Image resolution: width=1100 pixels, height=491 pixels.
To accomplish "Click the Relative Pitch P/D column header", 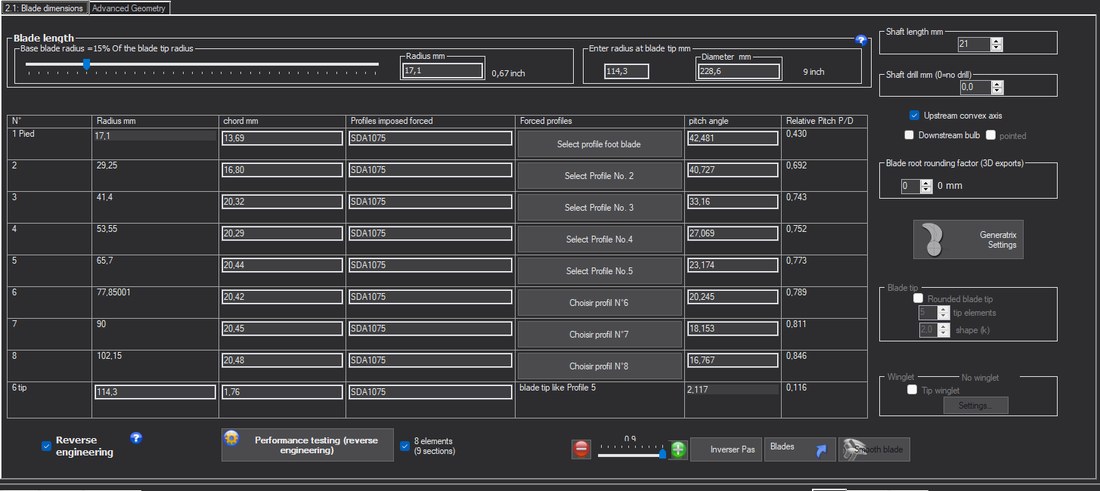I will click(x=819, y=121).
